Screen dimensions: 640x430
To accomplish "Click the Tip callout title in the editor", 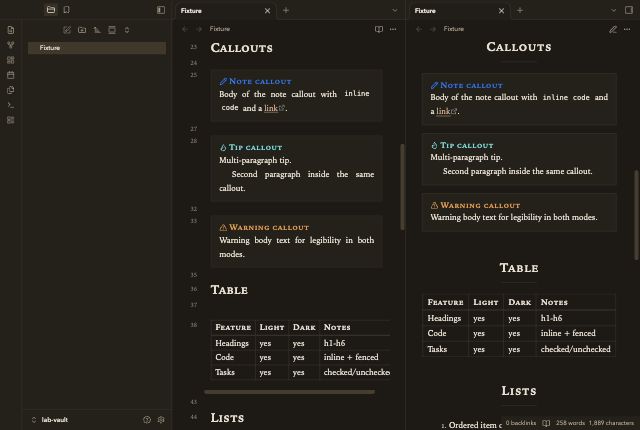I will pos(255,147).
